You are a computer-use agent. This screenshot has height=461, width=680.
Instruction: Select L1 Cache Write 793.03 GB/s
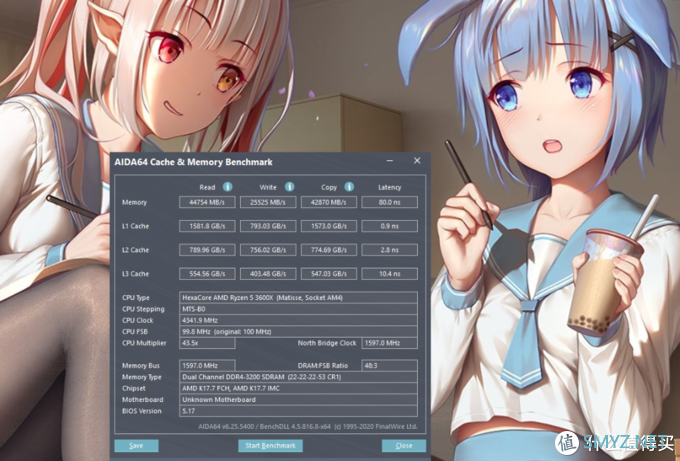pos(268,226)
